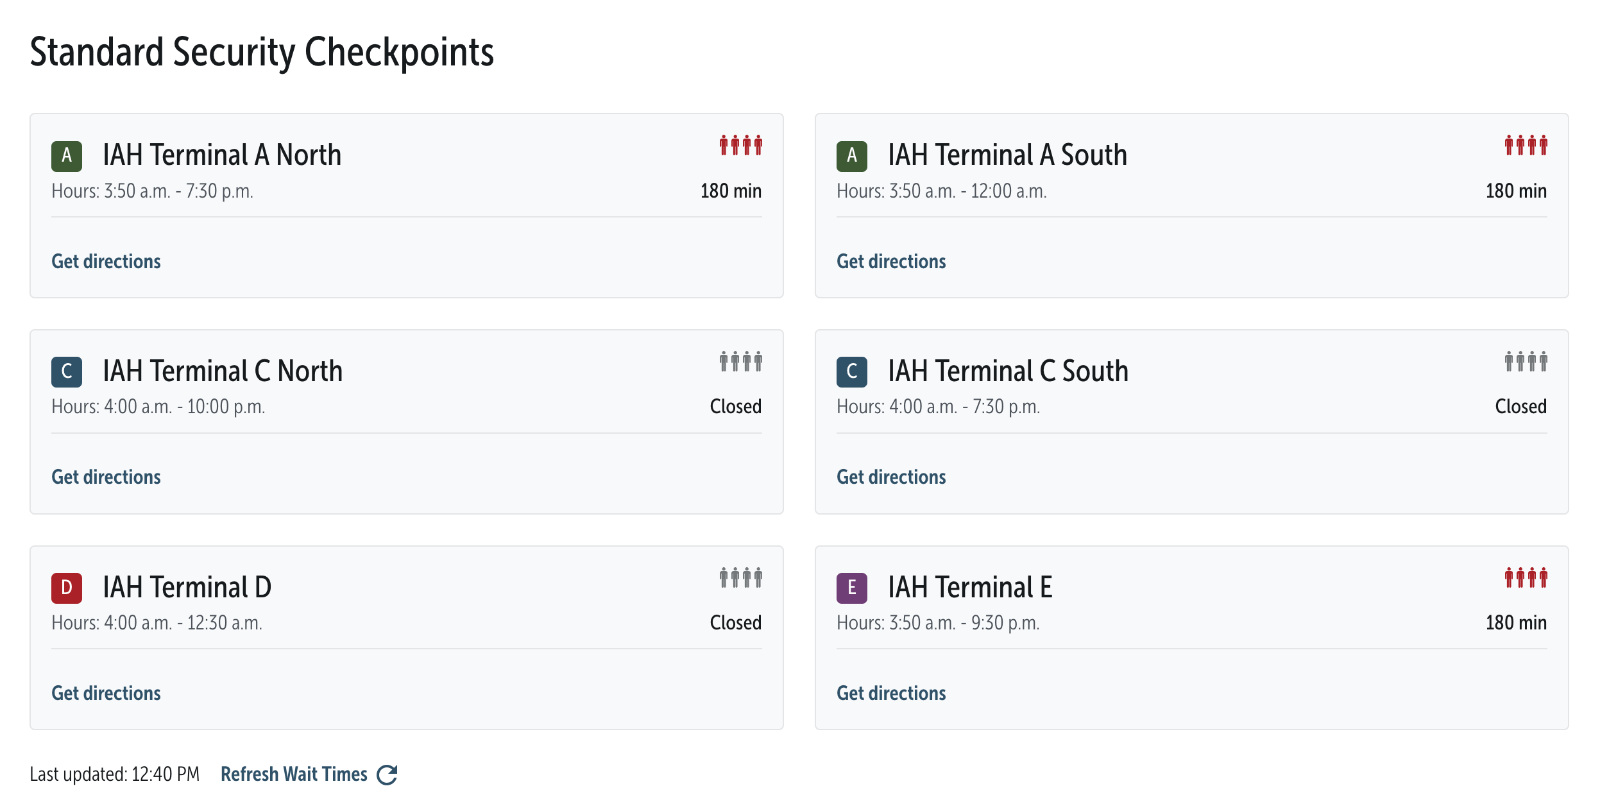1600x811 pixels.
Task: Click the purple E badge for Terminal E
Action: click(852, 588)
